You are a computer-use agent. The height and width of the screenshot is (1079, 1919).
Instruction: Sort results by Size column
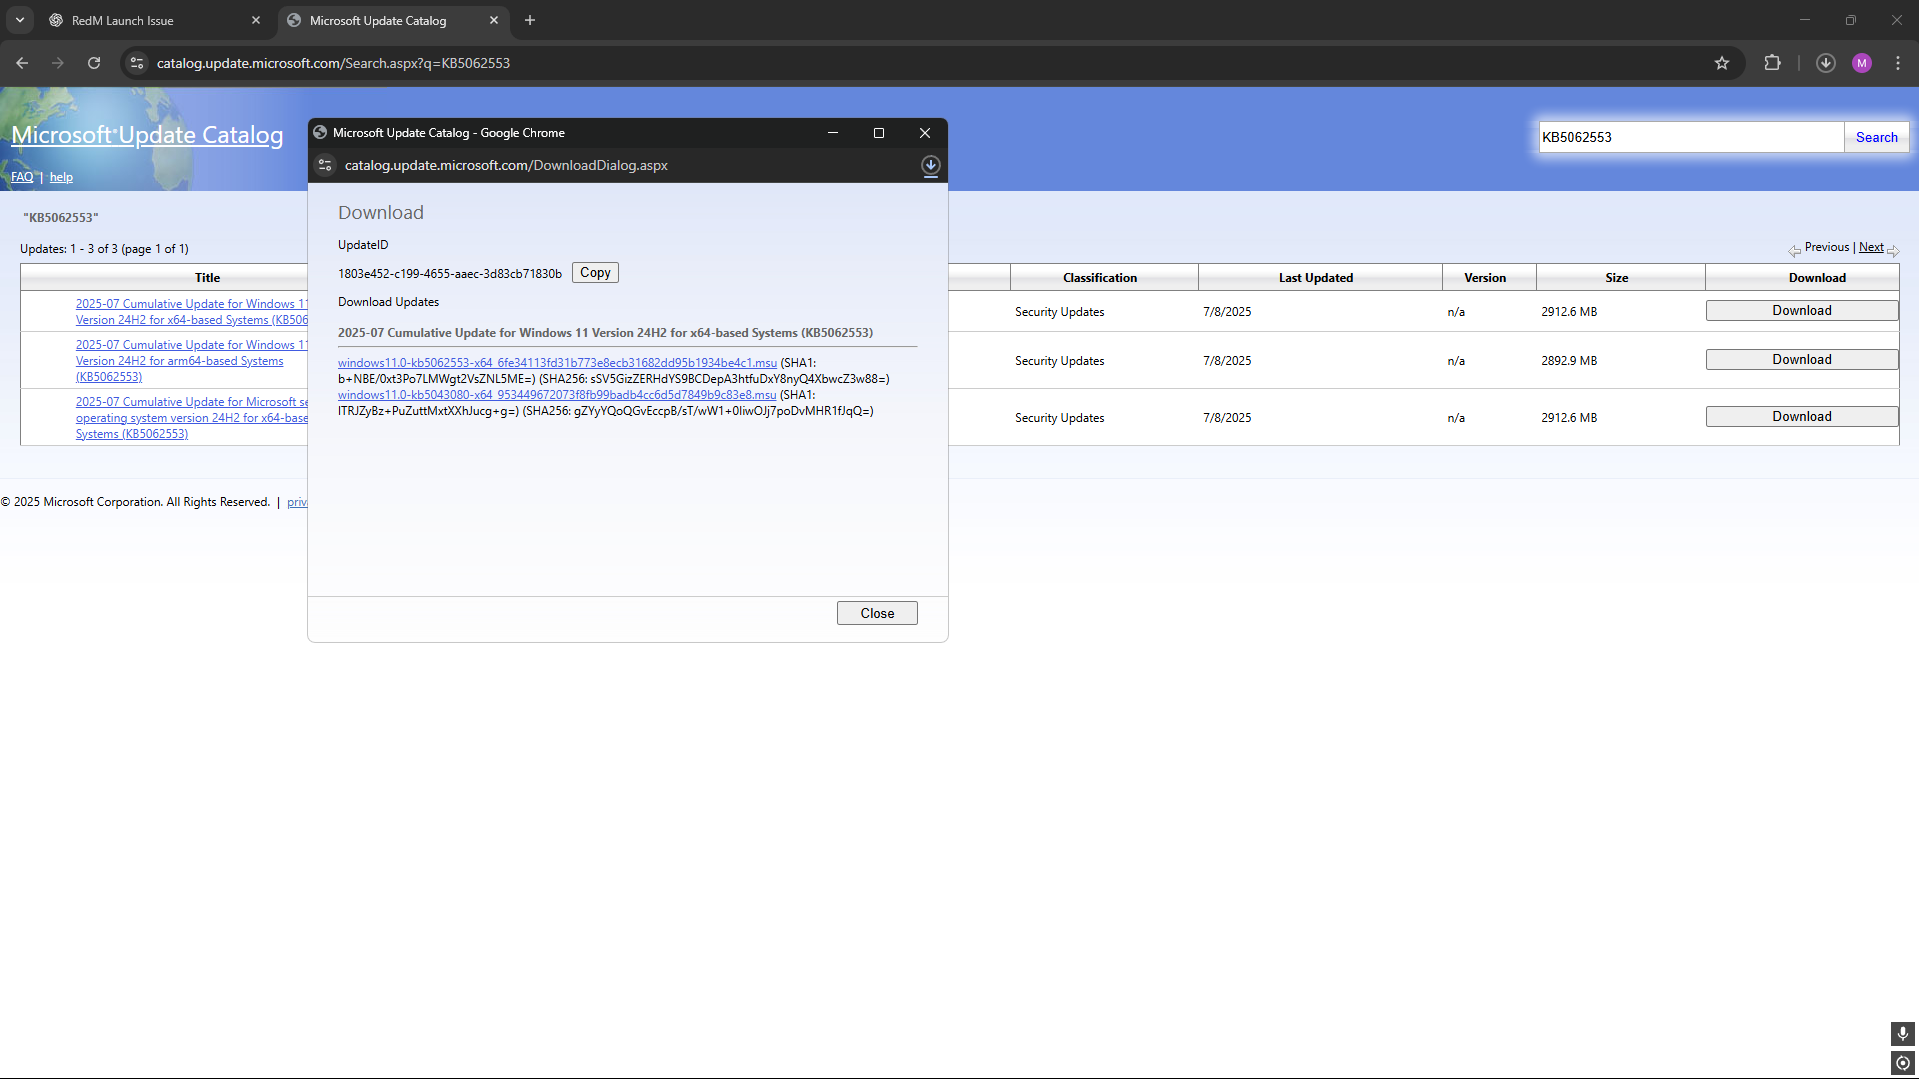pyautogui.click(x=1617, y=277)
